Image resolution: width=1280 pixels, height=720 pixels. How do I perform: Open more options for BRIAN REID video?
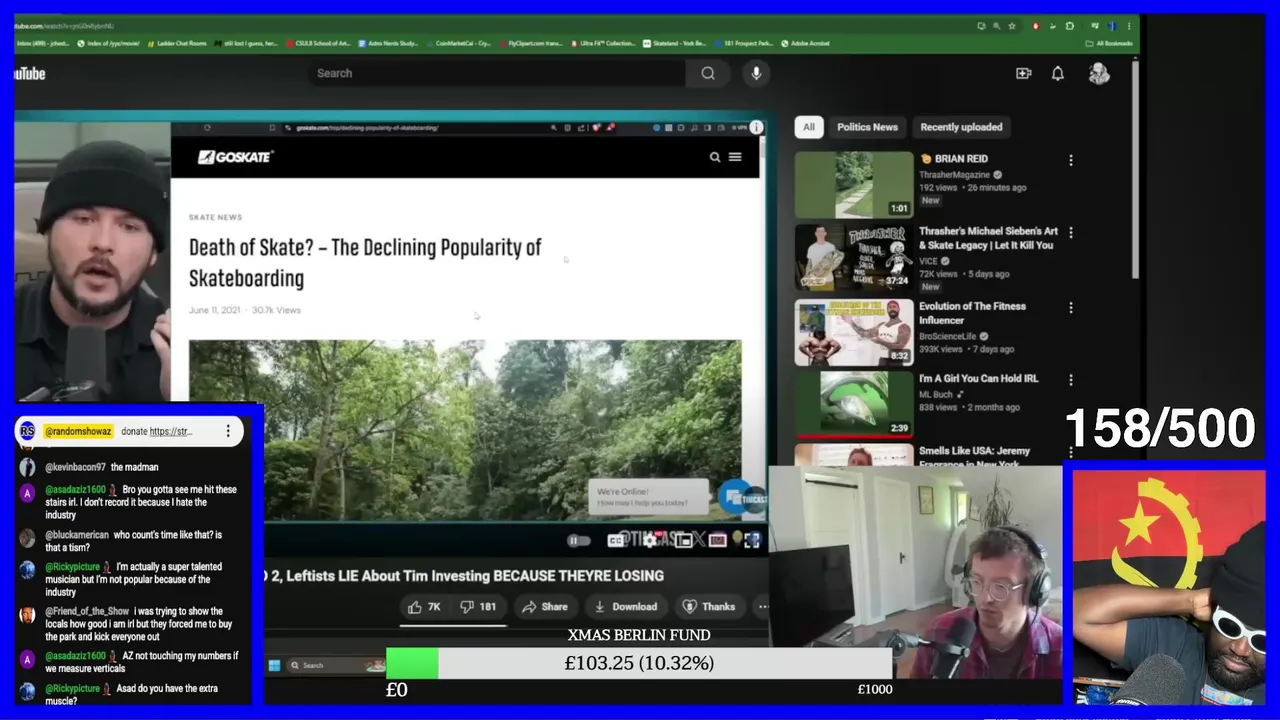coord(1070,160)
